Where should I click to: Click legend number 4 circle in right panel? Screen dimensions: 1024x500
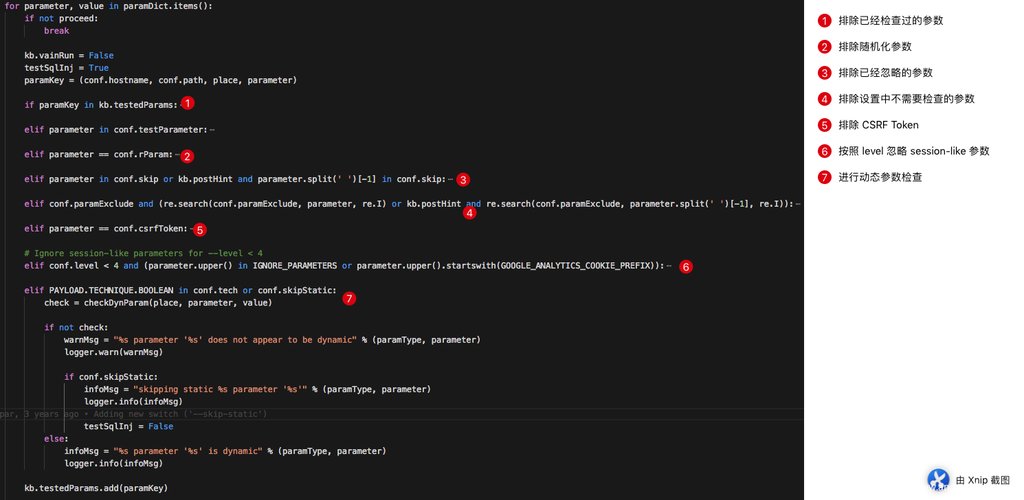(824, 99)
